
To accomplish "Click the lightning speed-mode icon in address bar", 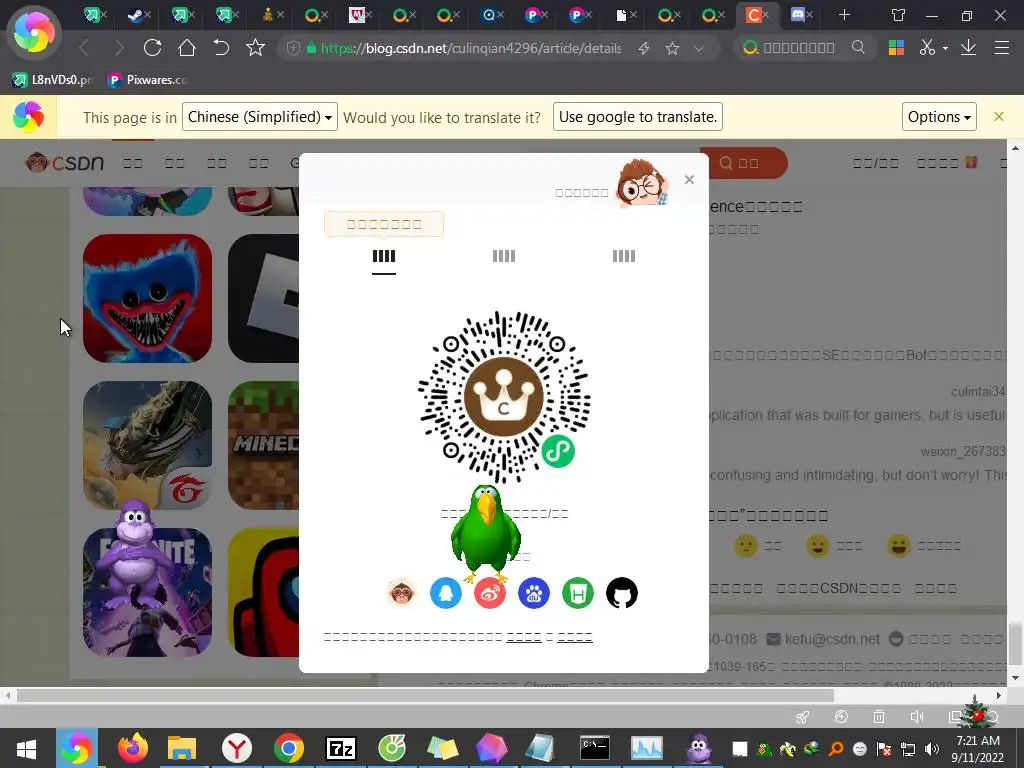I will (644, 48).
